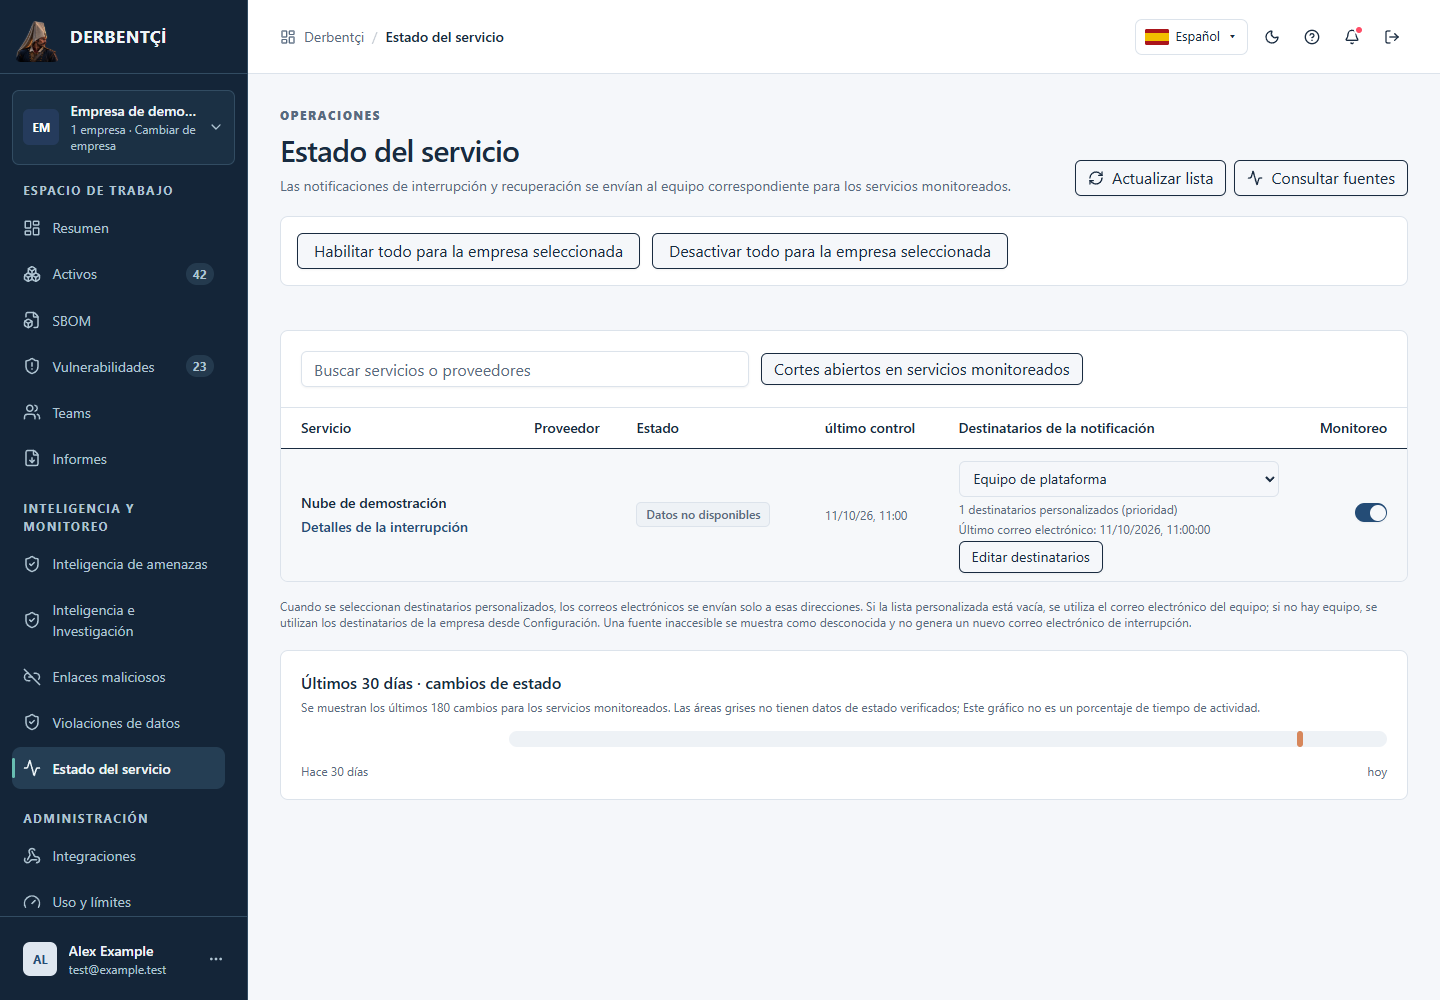Open Inteligencia de amenazas page

point(118,564)
